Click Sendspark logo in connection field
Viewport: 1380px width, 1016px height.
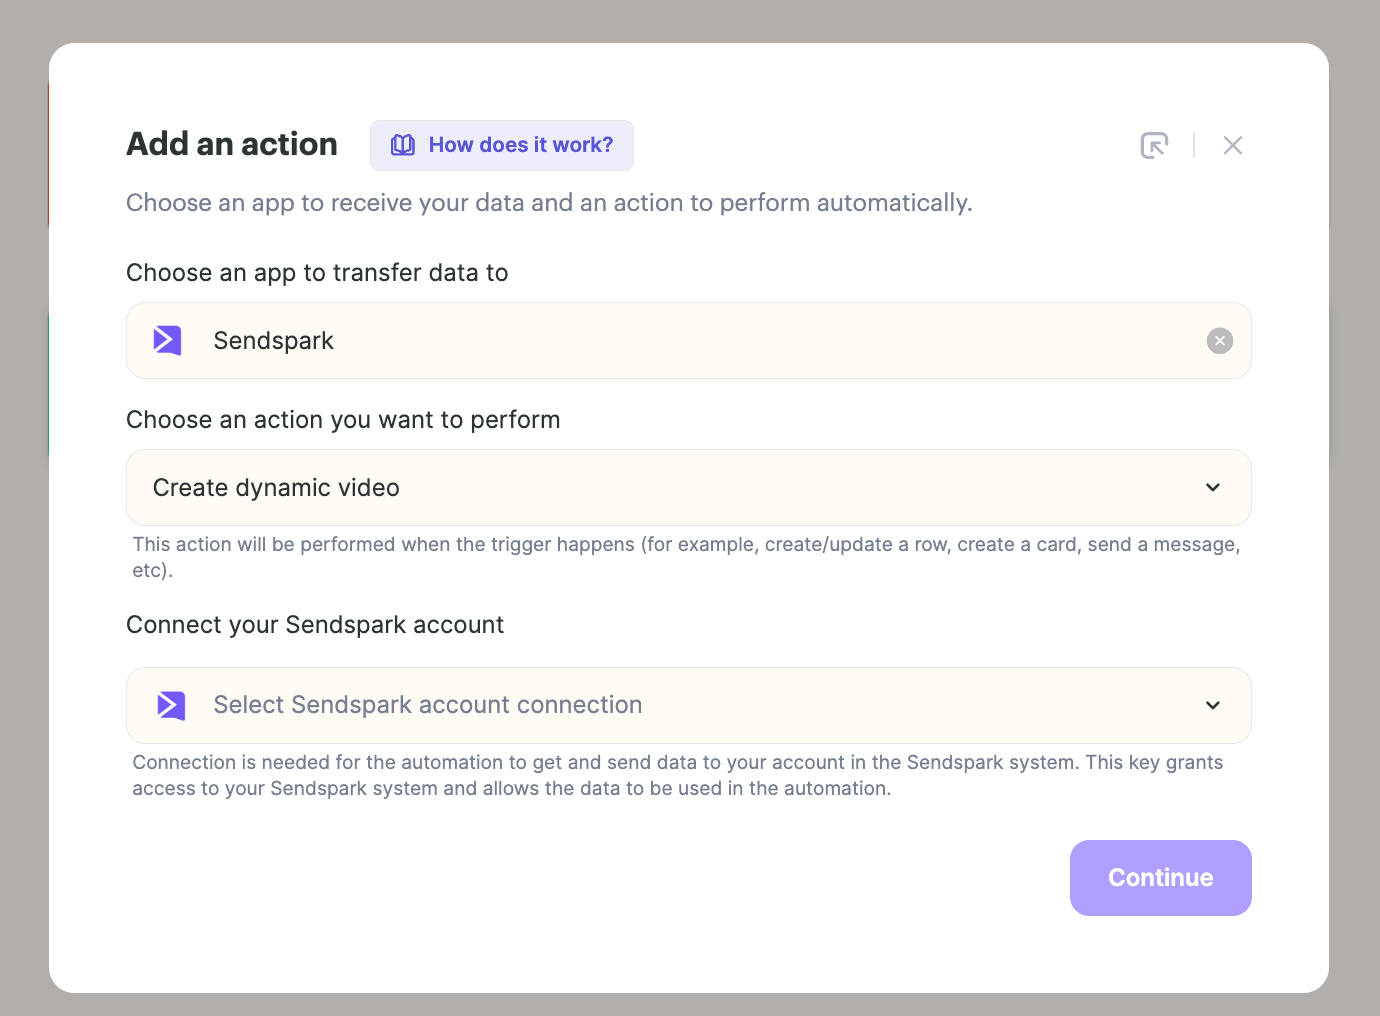point(172,705)
